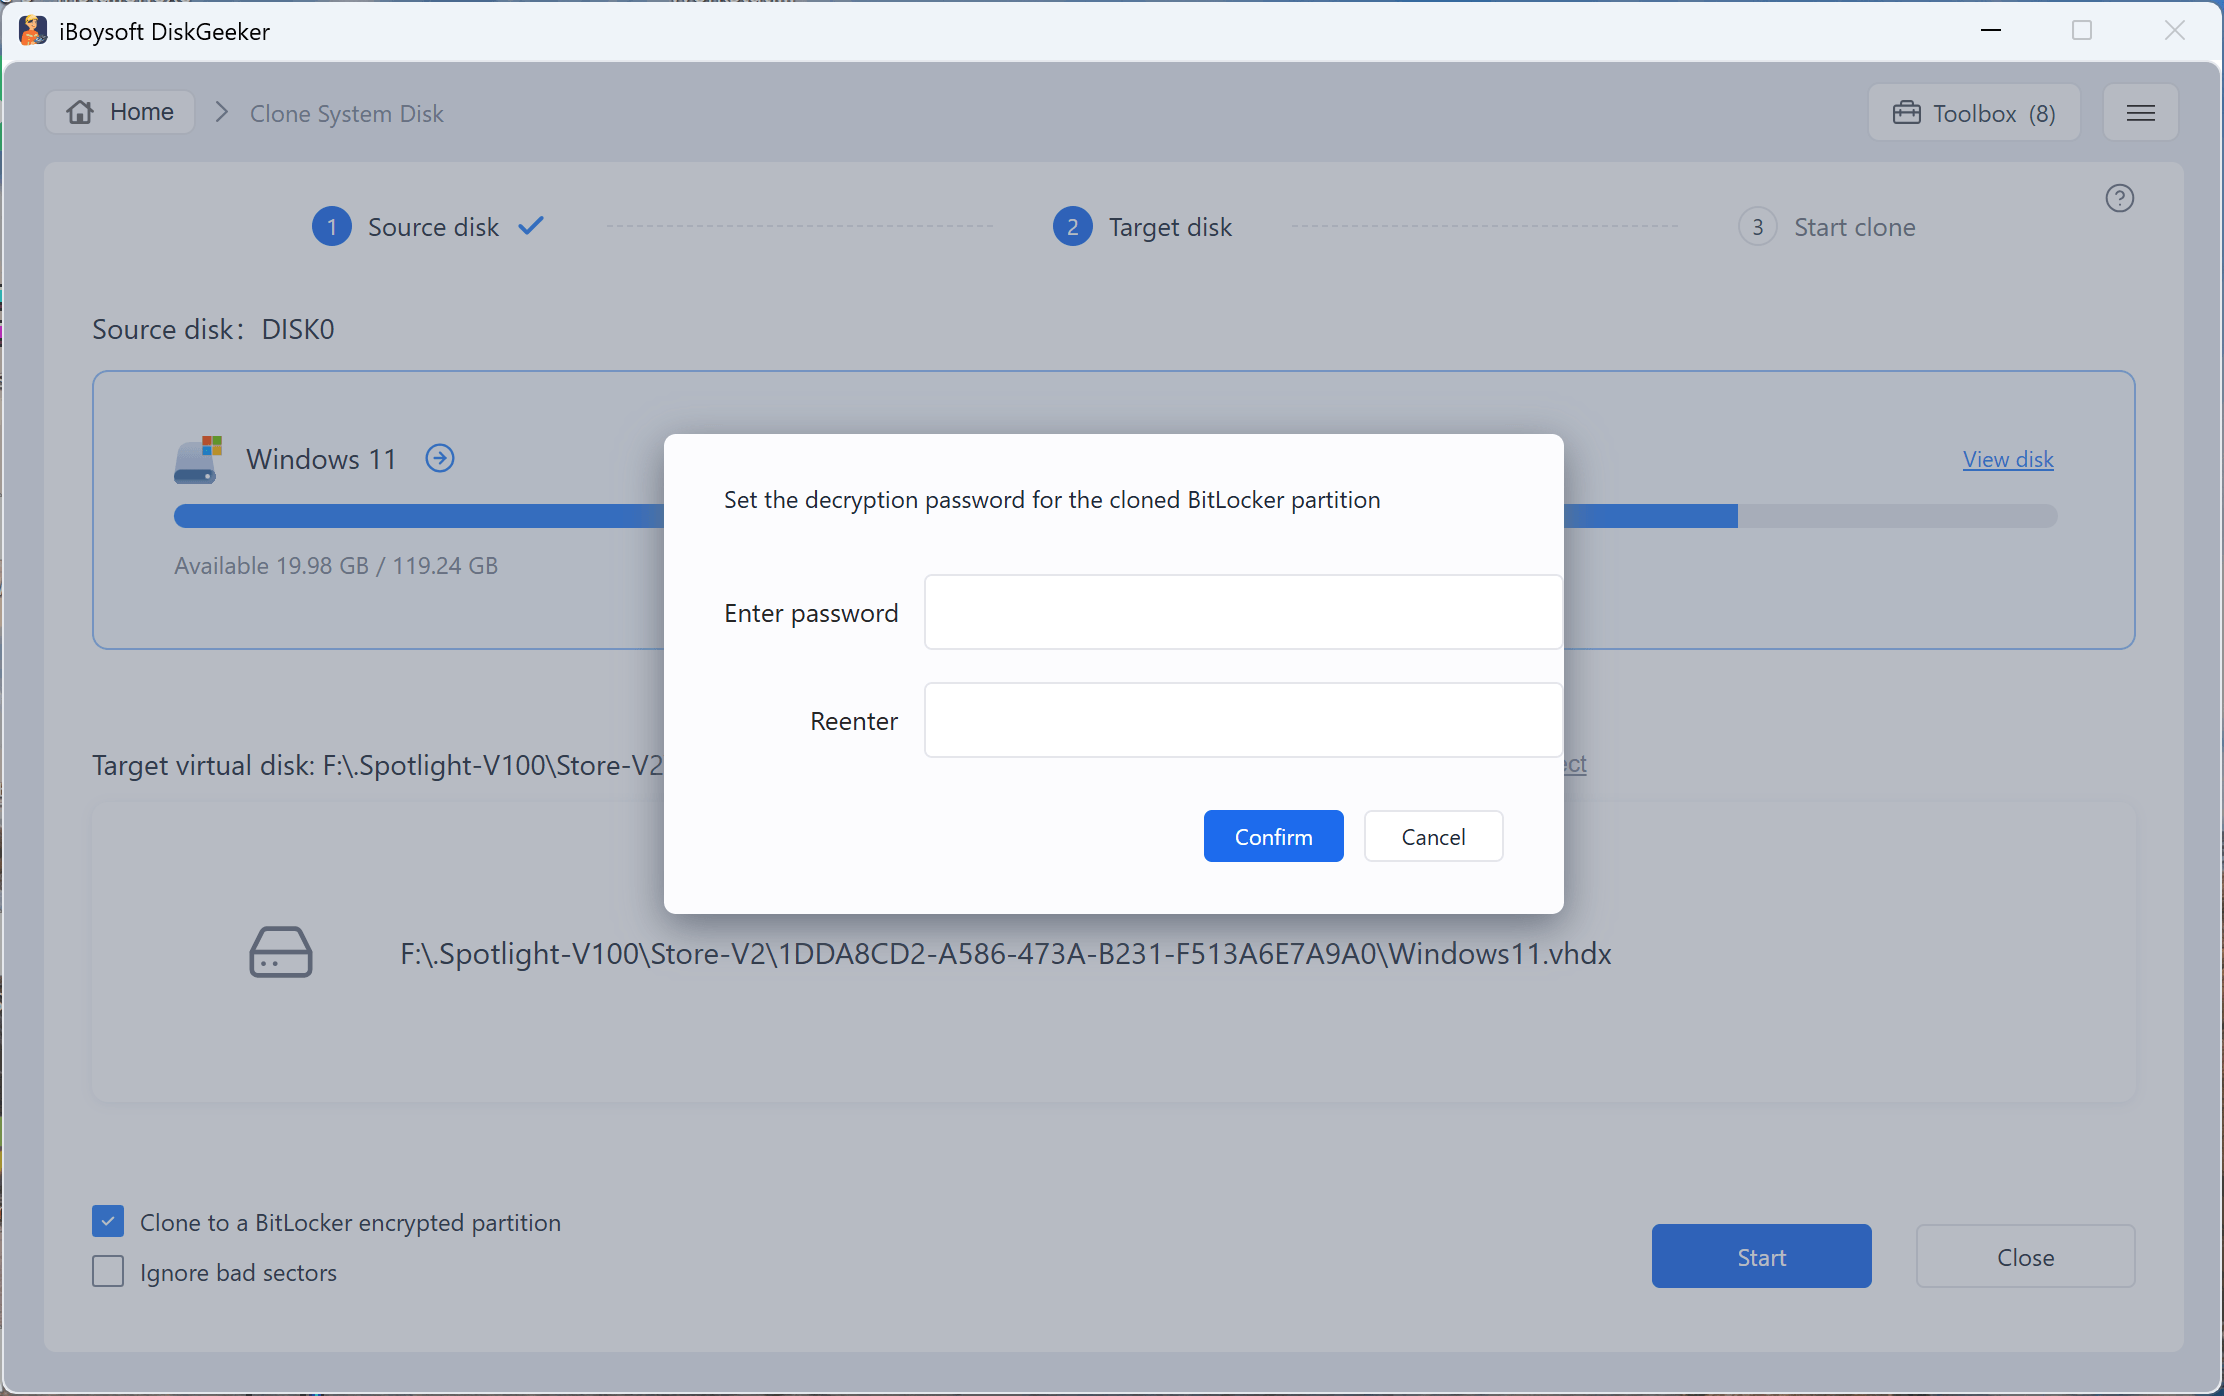This screenshot has height=1396, width=2224.
Task: Open the Toolbox (8) button
Action: pyautogui.click(x=1974, y=113)
